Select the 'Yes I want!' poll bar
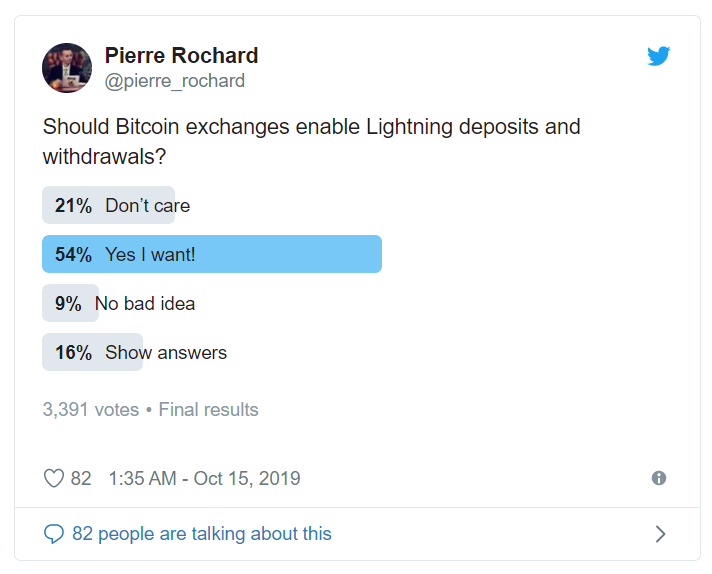This screenshot has width=712, height=574. pyautogui.click(x=212, y=254)
